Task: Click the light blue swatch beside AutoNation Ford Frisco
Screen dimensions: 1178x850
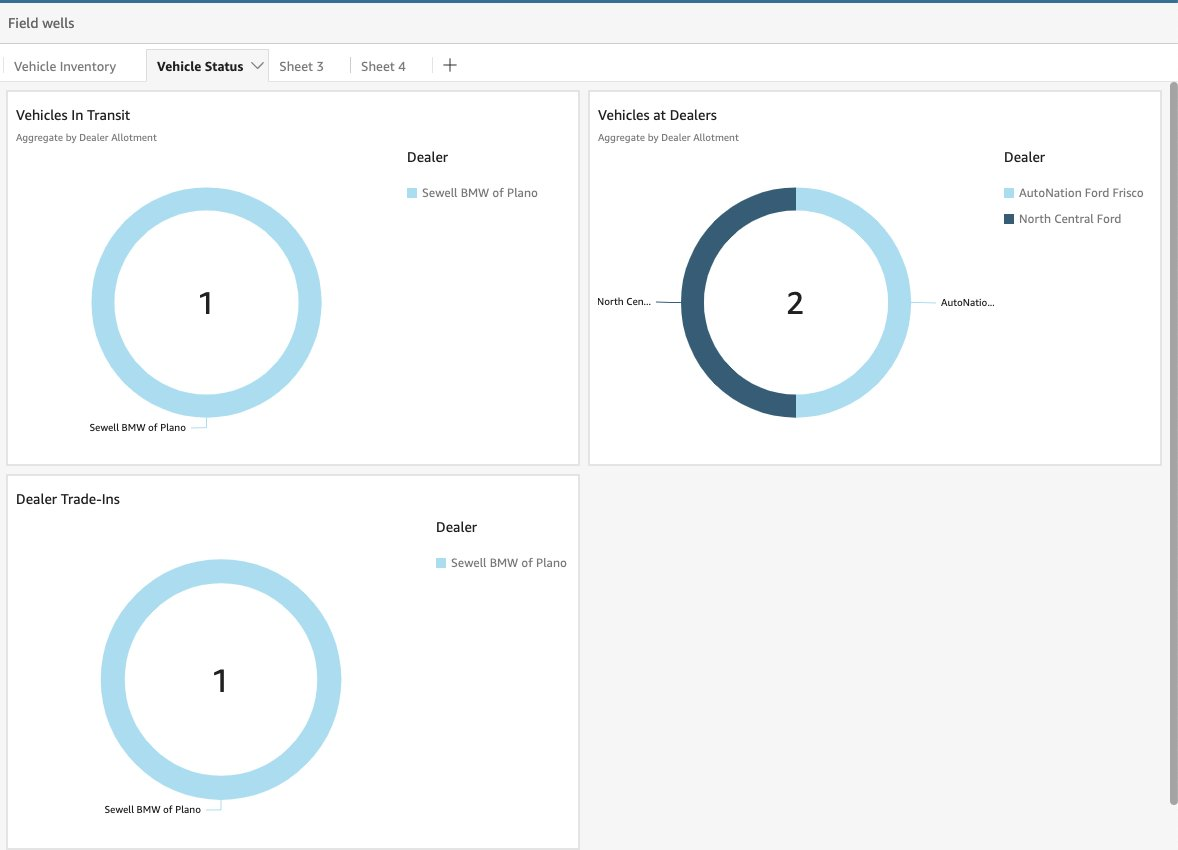Action: coord(1007,192)
